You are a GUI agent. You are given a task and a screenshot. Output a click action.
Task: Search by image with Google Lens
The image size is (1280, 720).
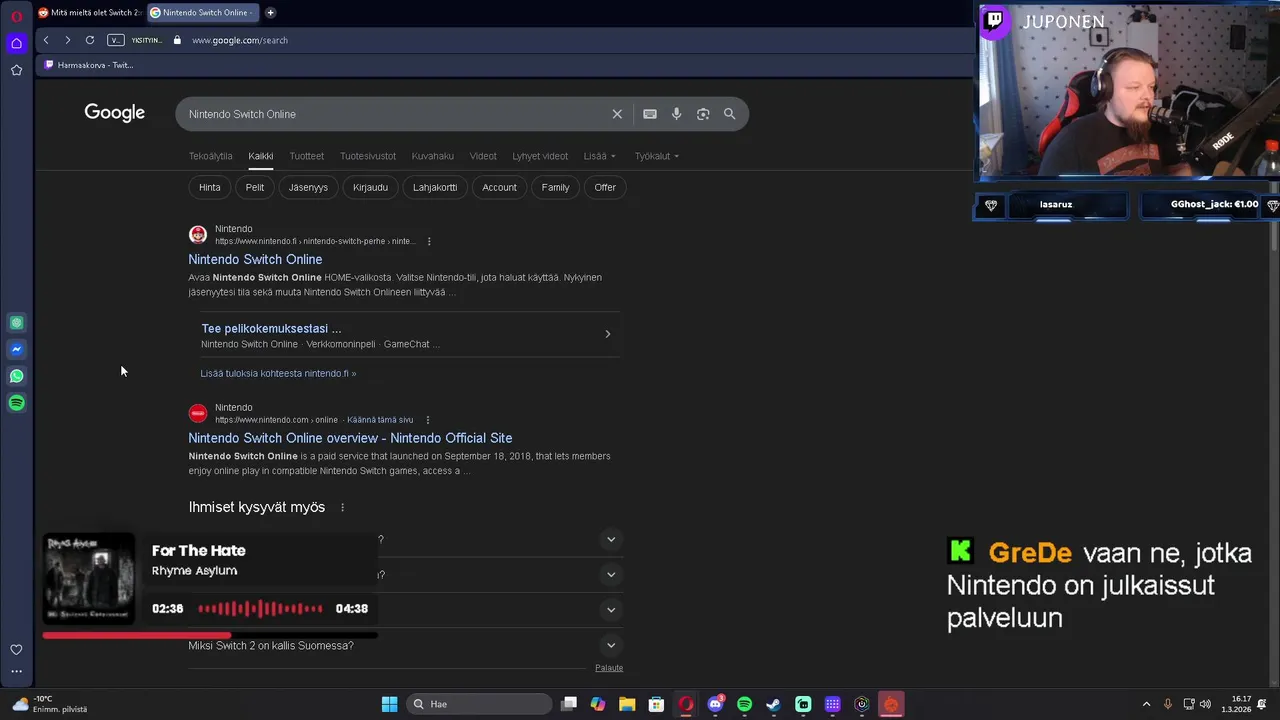pyautogui.click(x=703, y=114)
